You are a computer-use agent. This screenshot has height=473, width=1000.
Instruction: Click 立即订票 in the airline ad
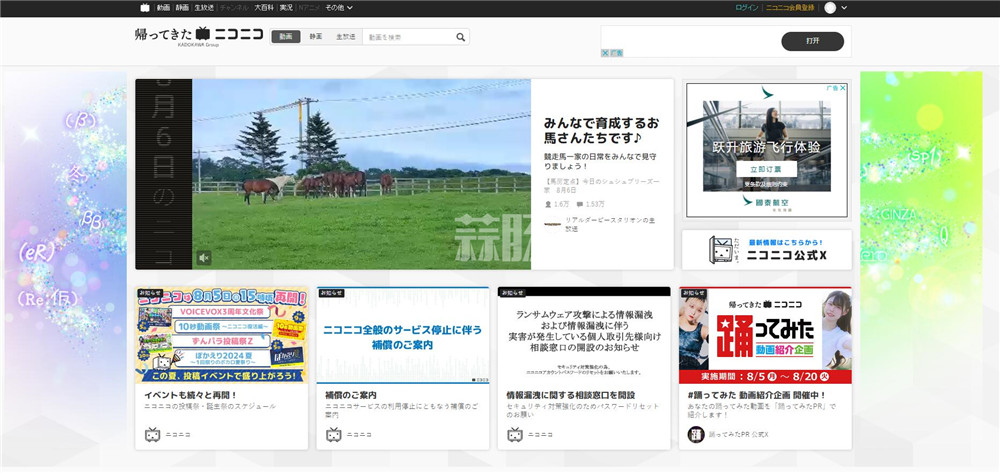[x=767, y=169]
